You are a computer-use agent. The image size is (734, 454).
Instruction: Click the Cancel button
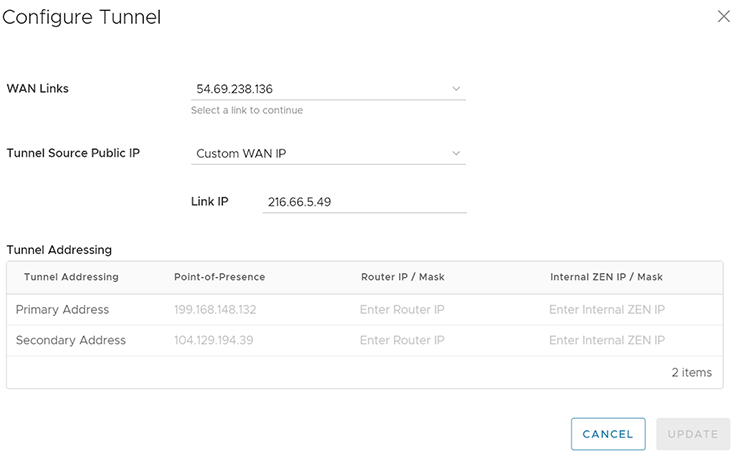point(608,434)
